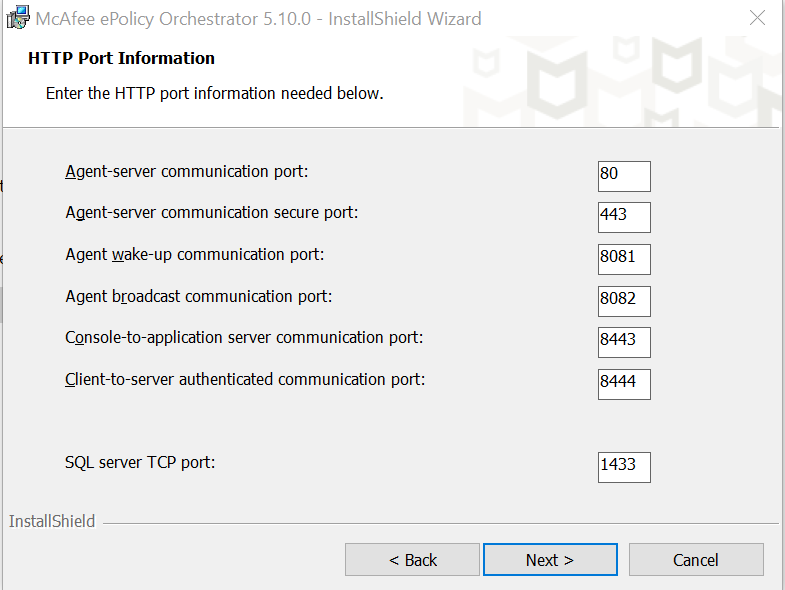Select the secure port field showing 443
This screenshot has height=590, width=785.
click(624, 217)
